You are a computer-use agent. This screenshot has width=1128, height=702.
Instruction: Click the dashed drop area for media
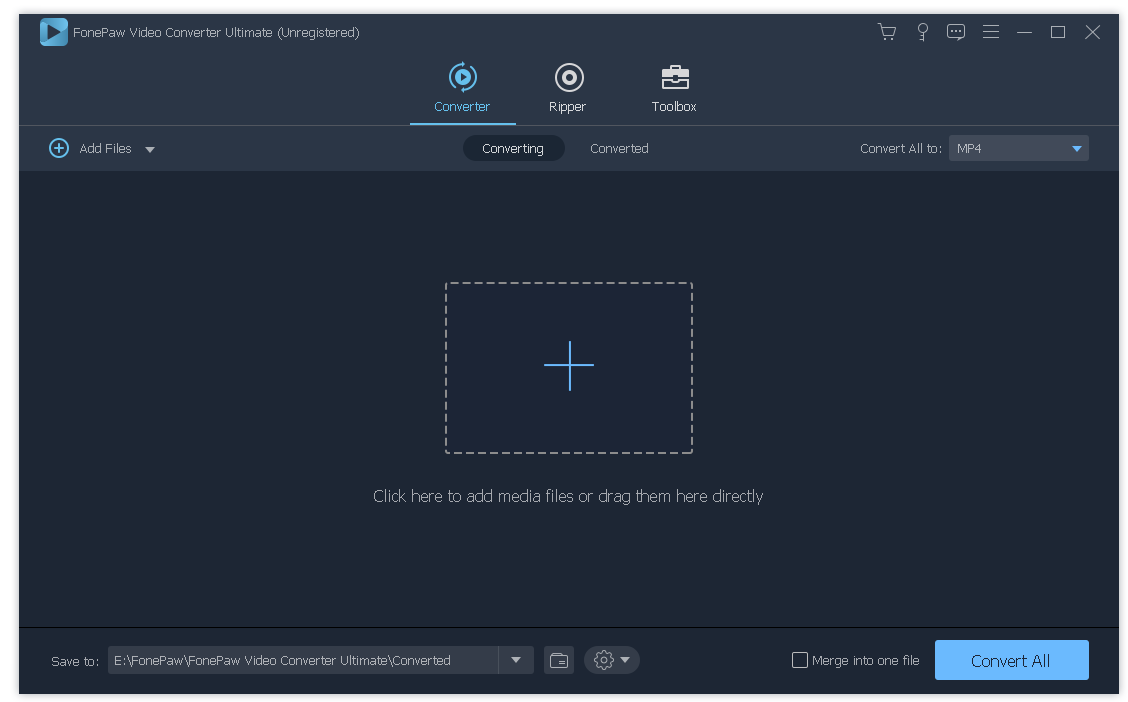coord(569,368)
